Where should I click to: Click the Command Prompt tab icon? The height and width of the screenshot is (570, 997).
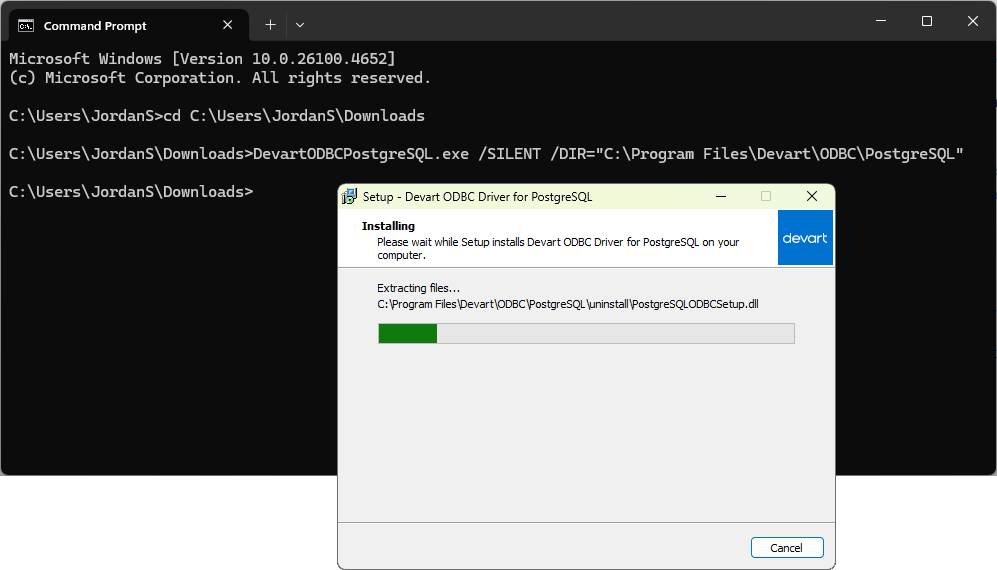click(x=26, y=25)
